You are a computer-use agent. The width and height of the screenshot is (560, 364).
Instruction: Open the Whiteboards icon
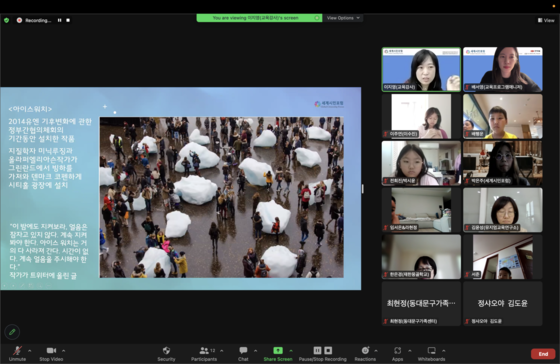(x=431, y=350)
